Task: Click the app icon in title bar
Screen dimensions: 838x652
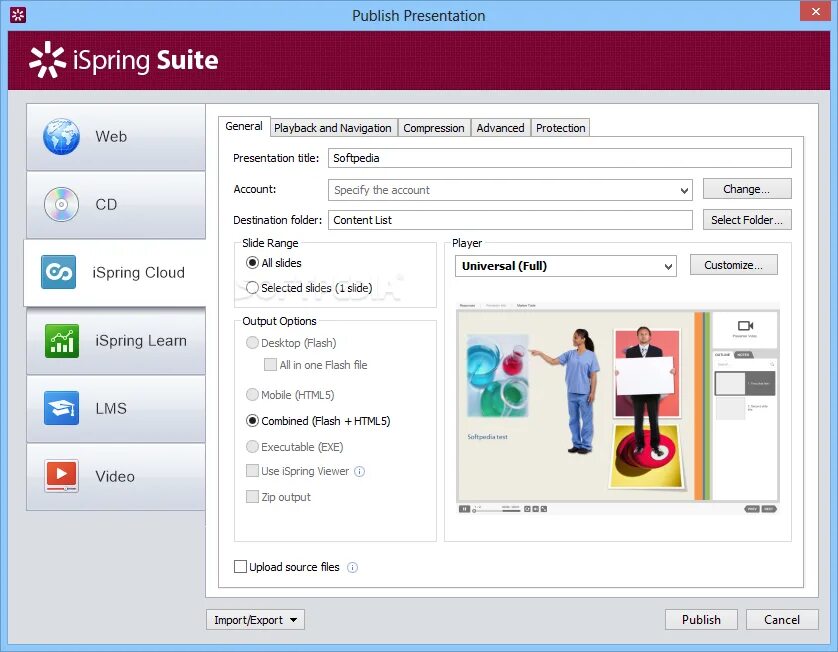Action: (x=18, y=15)
